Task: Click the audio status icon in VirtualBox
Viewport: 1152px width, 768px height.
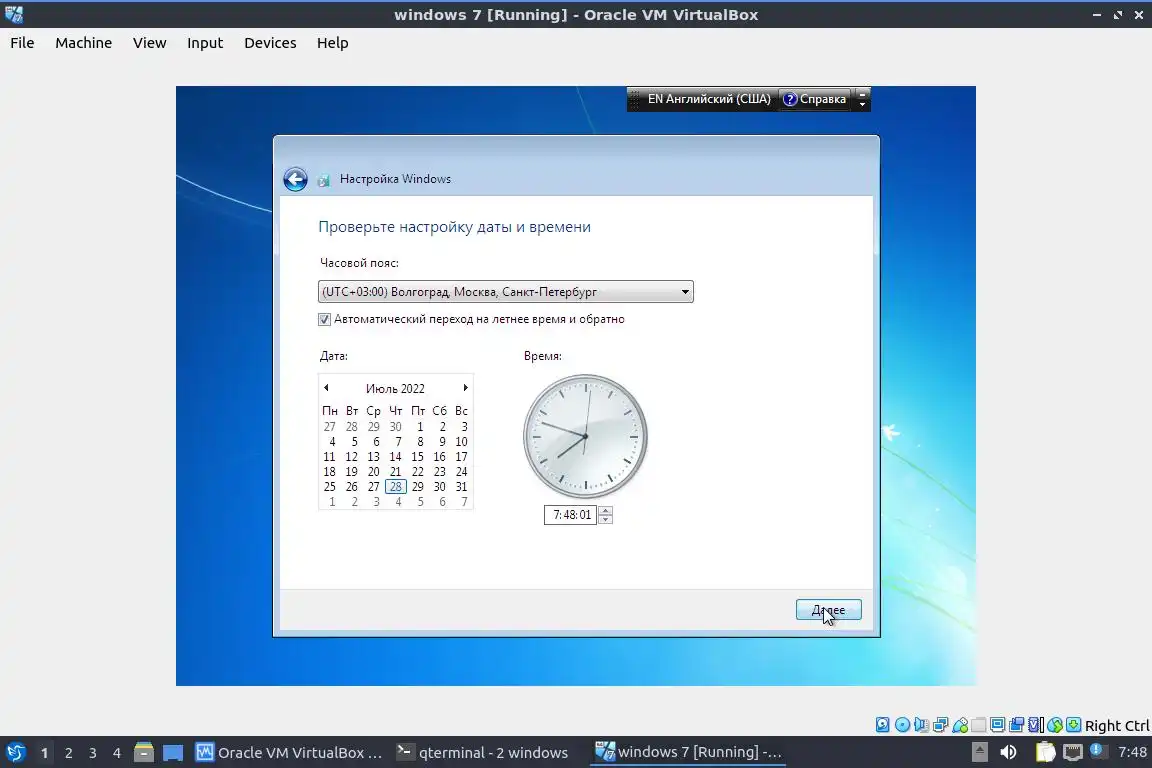Action: [921, 725]
